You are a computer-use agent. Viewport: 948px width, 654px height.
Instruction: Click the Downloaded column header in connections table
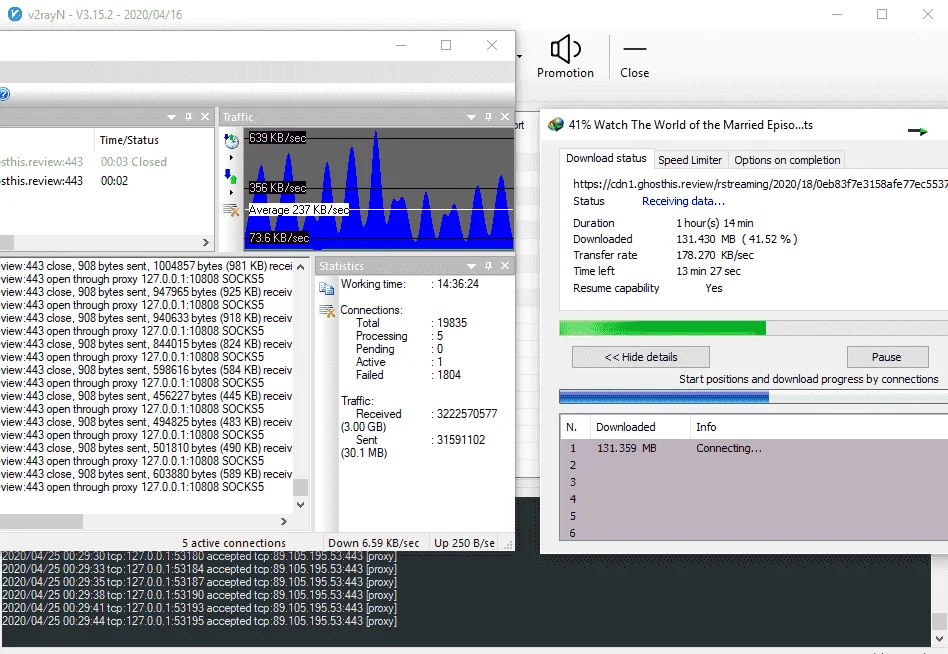640,427
